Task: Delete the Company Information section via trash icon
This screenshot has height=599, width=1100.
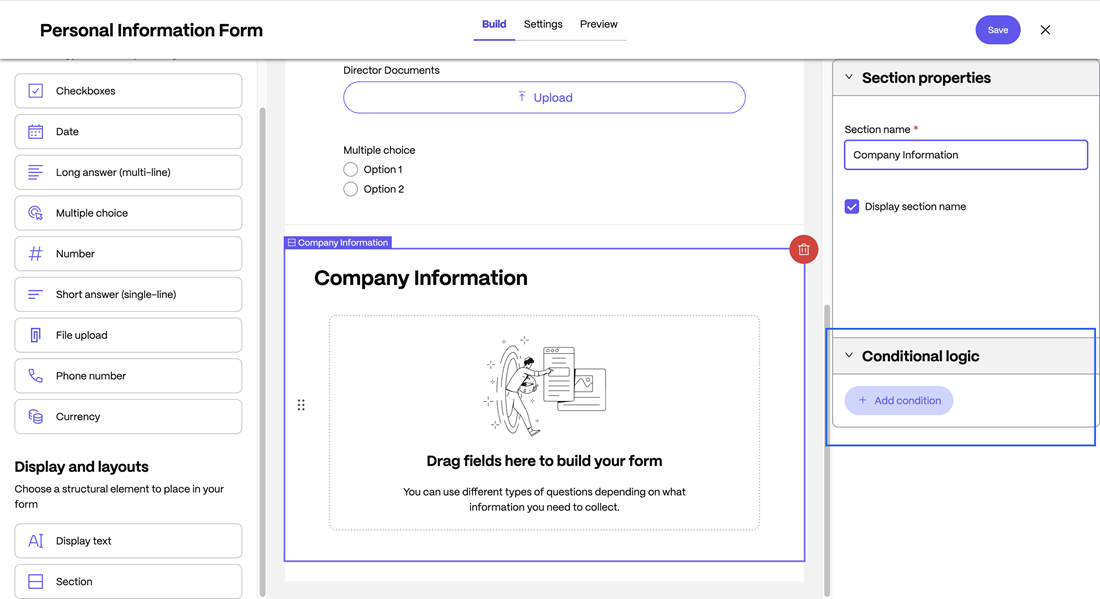Action: pyautogui.click(x=803, y=250)
